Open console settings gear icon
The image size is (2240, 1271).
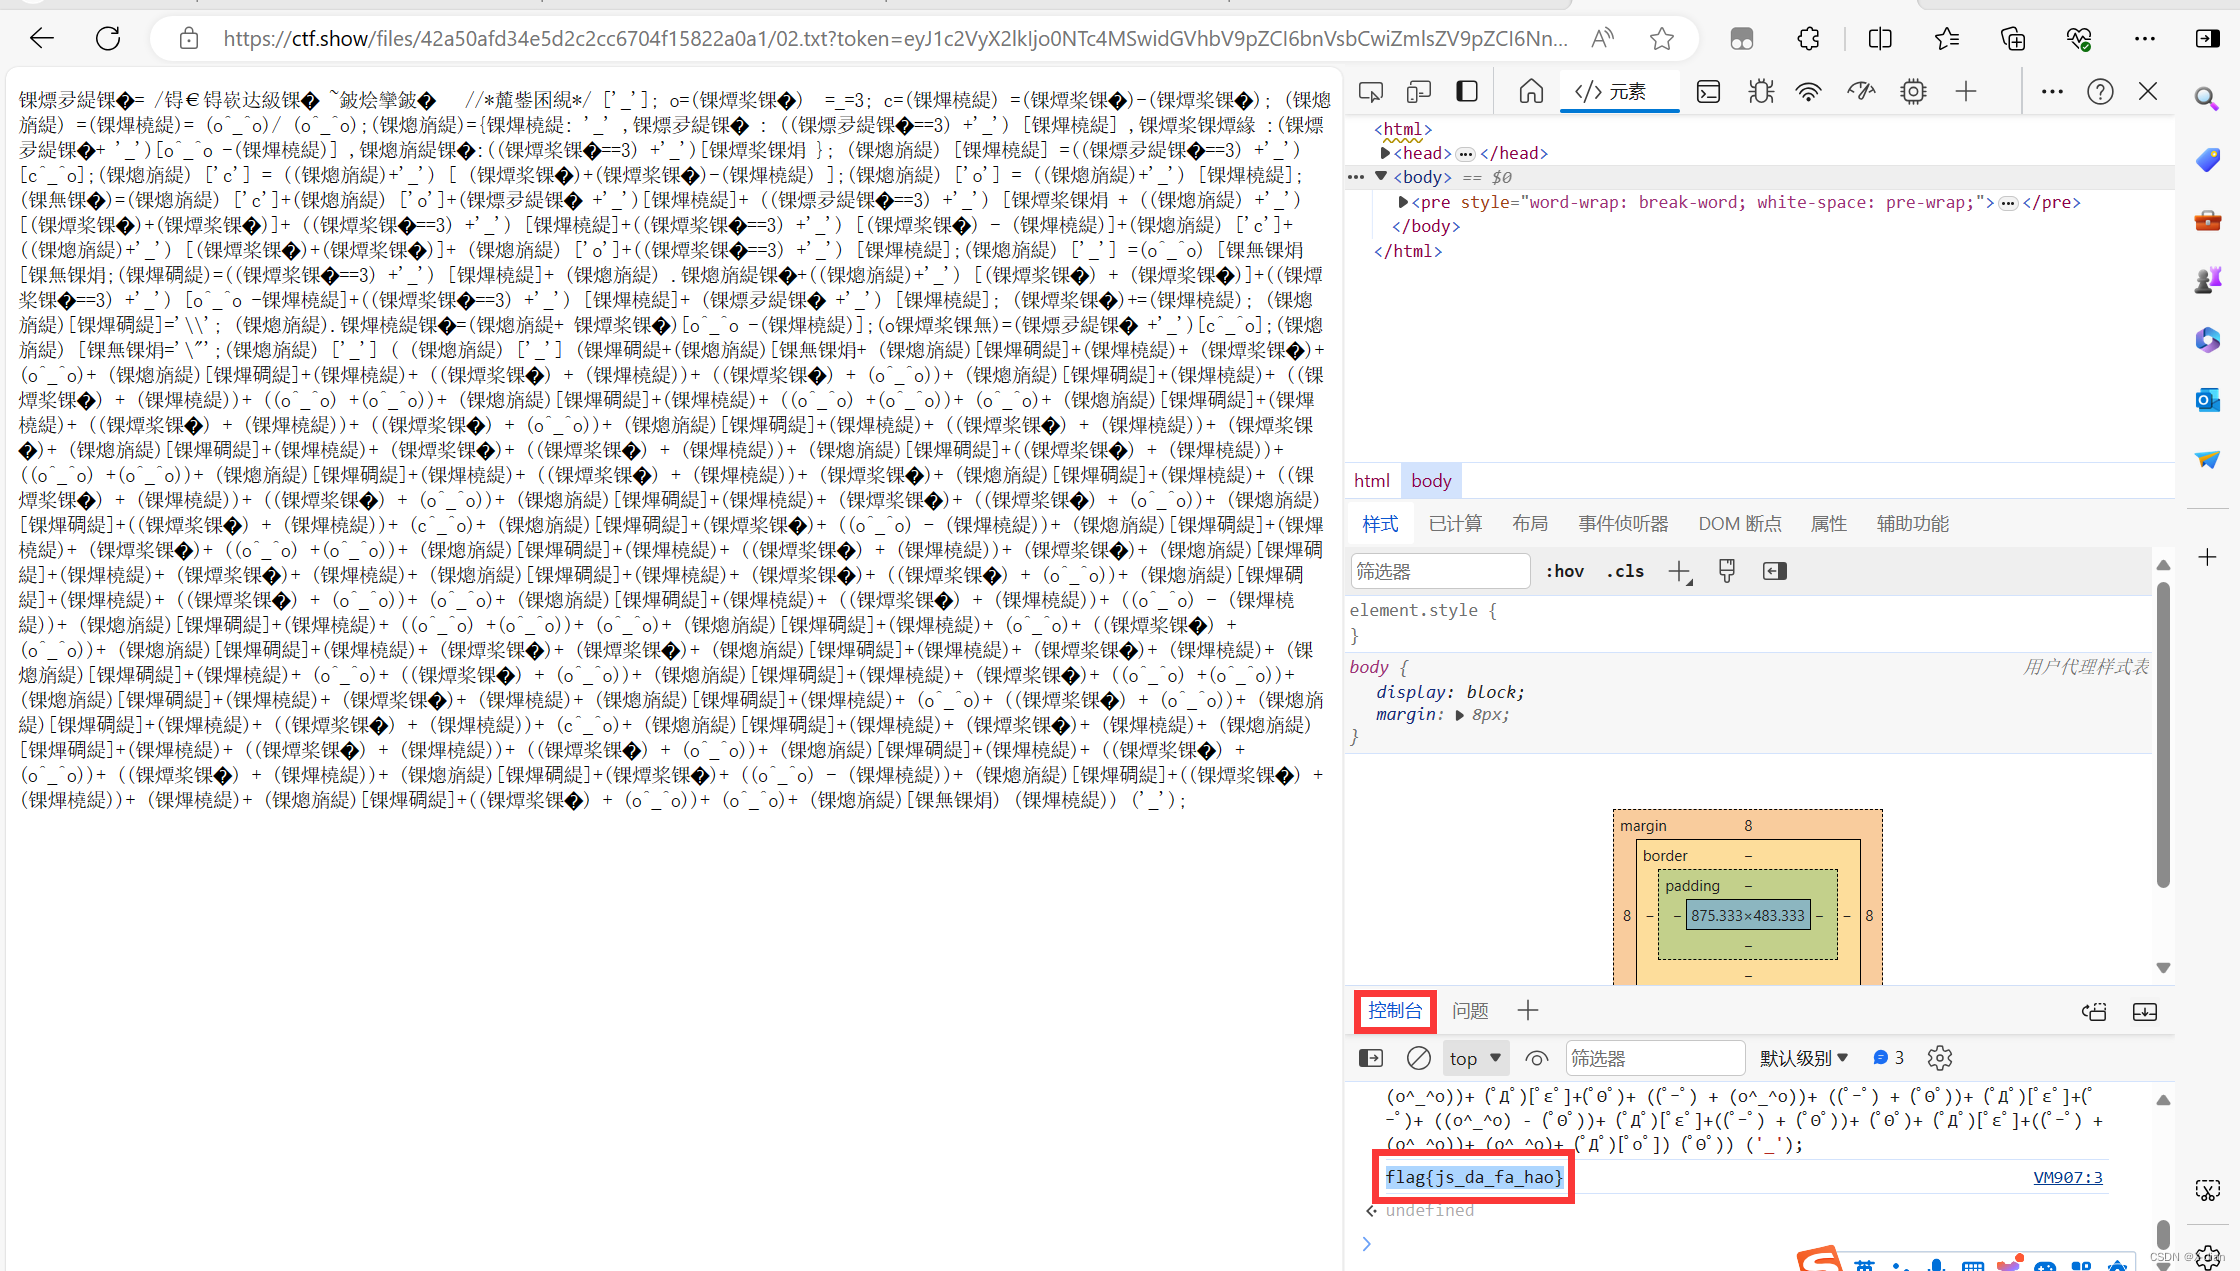click(x=1940, y=1058)
